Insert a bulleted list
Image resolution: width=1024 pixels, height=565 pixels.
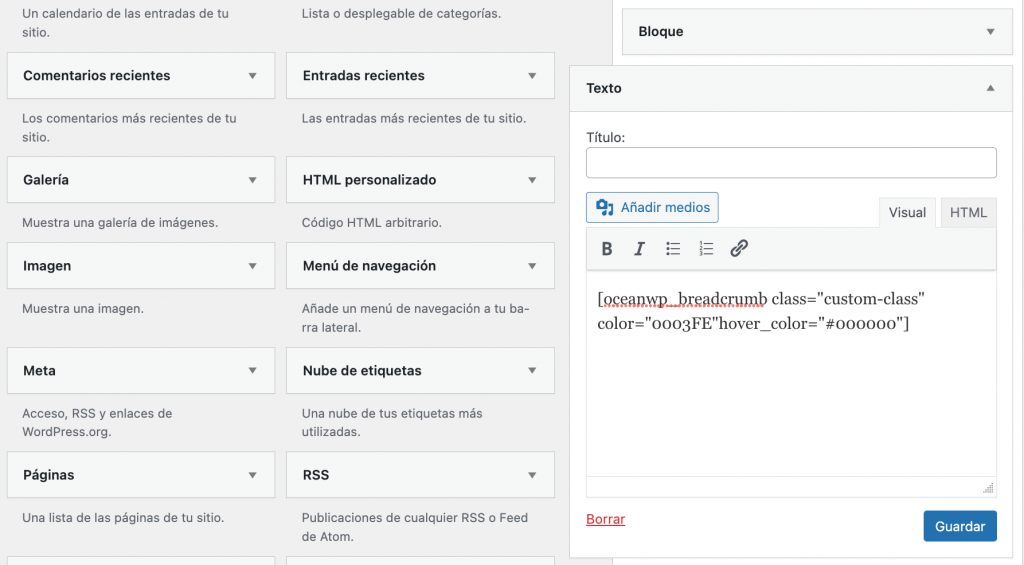click(x=673, y=249)
